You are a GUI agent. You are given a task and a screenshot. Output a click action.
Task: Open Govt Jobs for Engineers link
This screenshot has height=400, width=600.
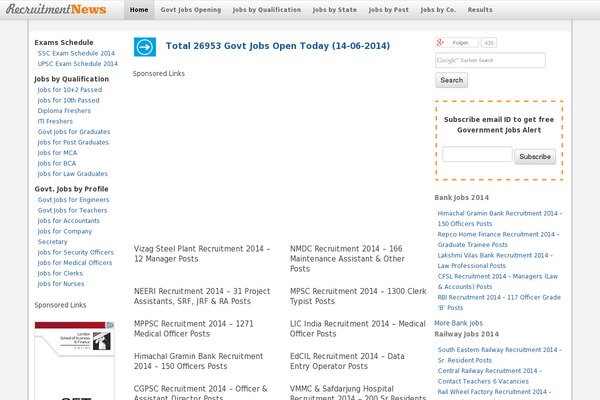click(x=73, y=200)
